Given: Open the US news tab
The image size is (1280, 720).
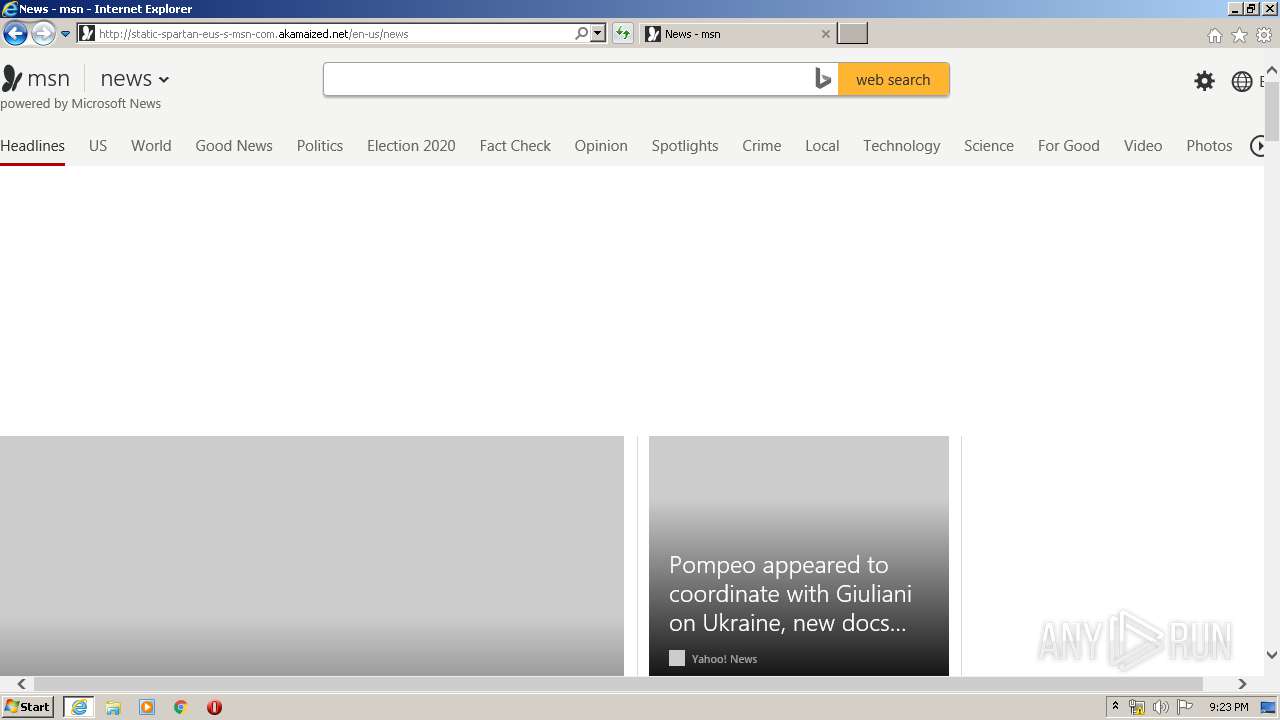Looking at the screenshot, I should point(98,146).
